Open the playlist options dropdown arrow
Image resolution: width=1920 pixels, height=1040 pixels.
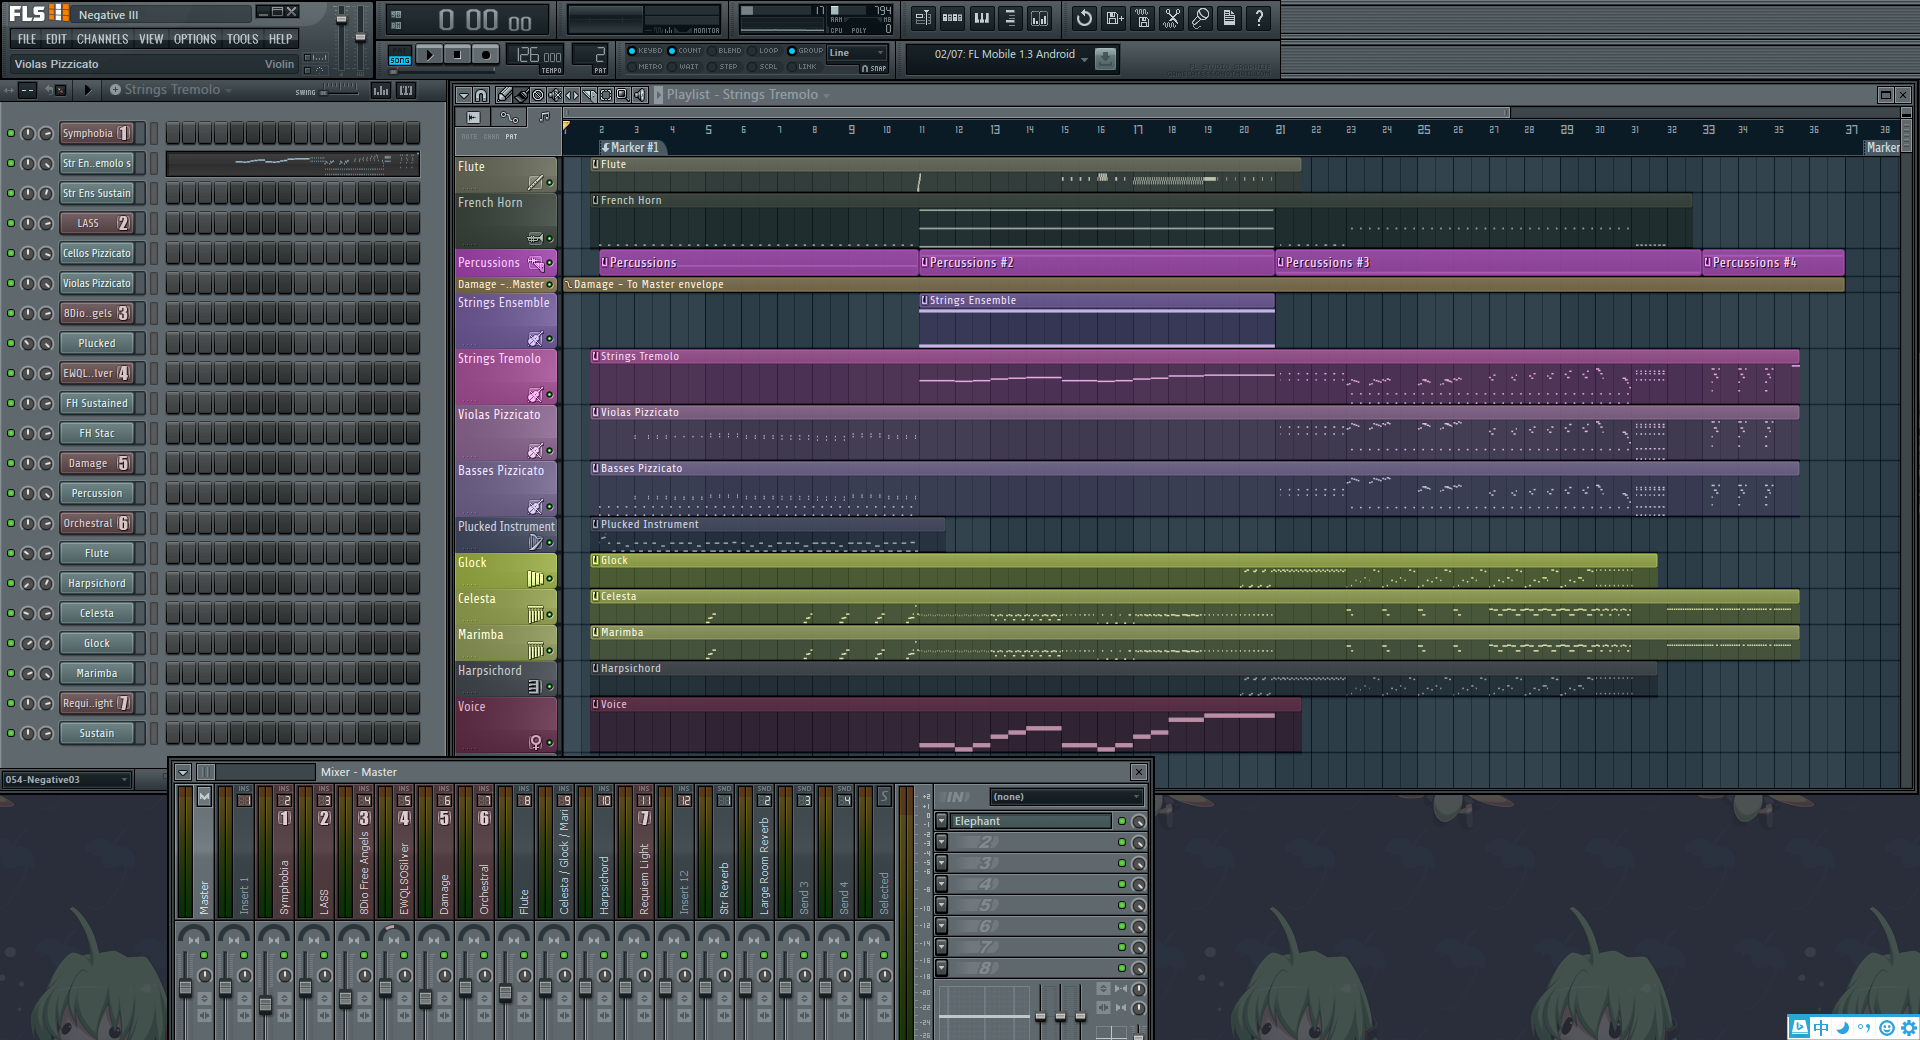(464, 95)
